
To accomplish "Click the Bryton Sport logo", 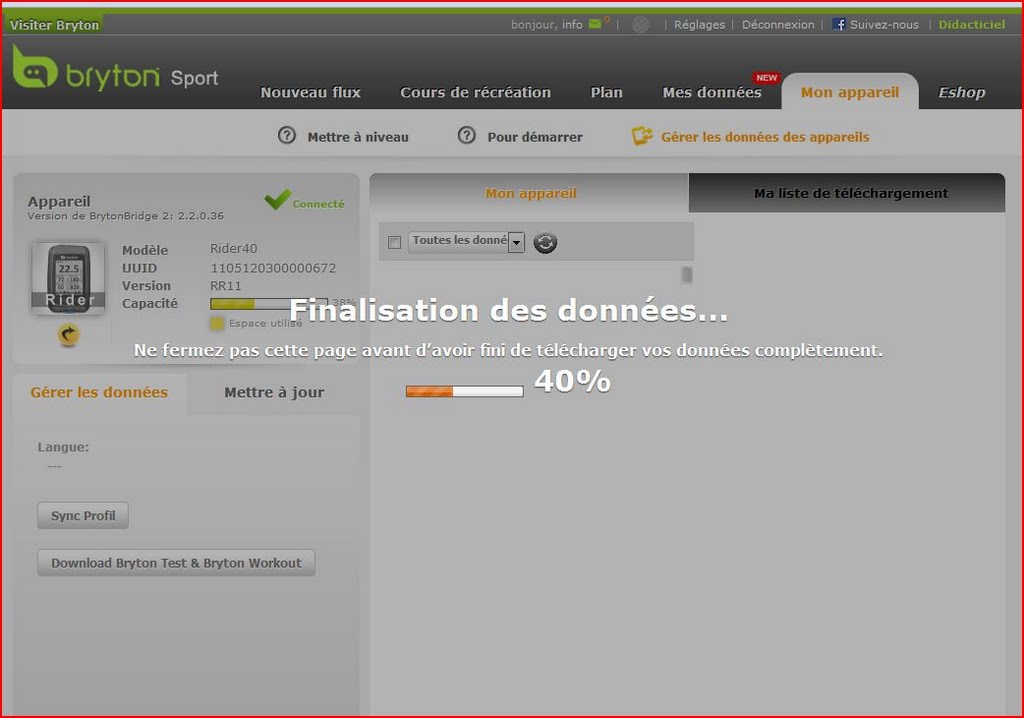I will pos(115,68).
